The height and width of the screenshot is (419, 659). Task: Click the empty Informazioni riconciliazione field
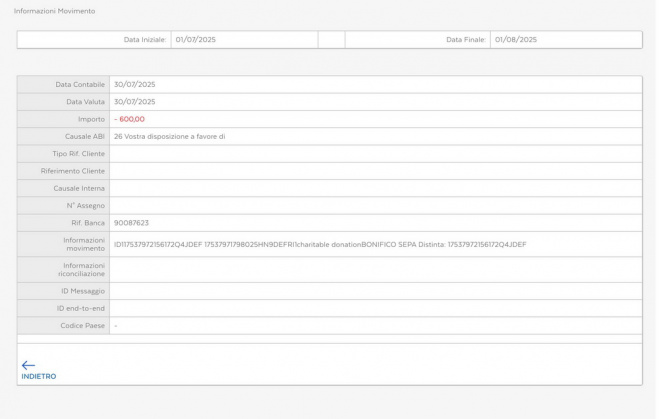click(375, 269)
